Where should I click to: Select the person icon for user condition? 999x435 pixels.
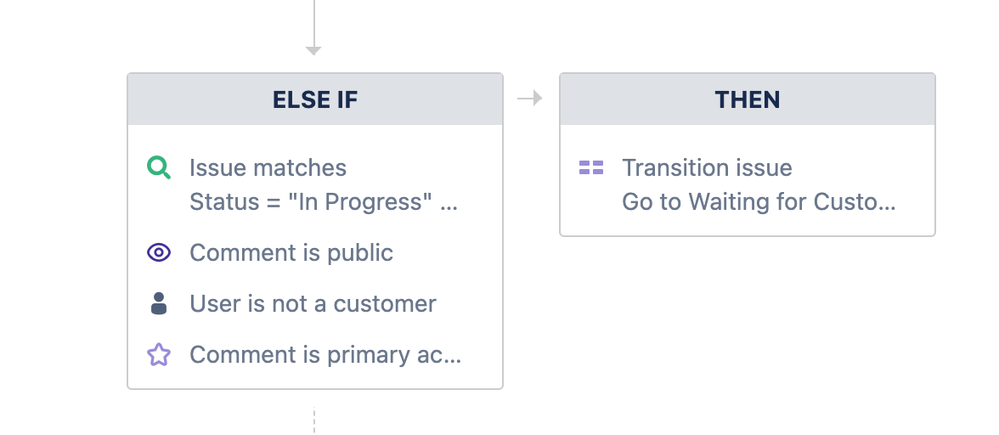coord(159,303)
